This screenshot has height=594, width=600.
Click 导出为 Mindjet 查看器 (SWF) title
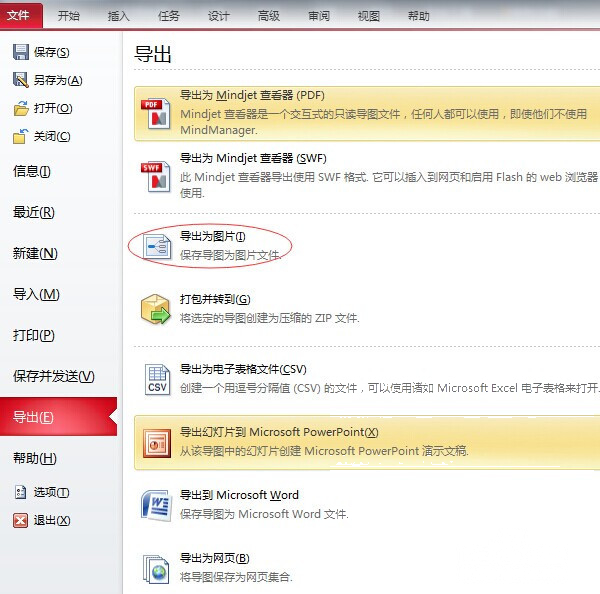(253, 158)
